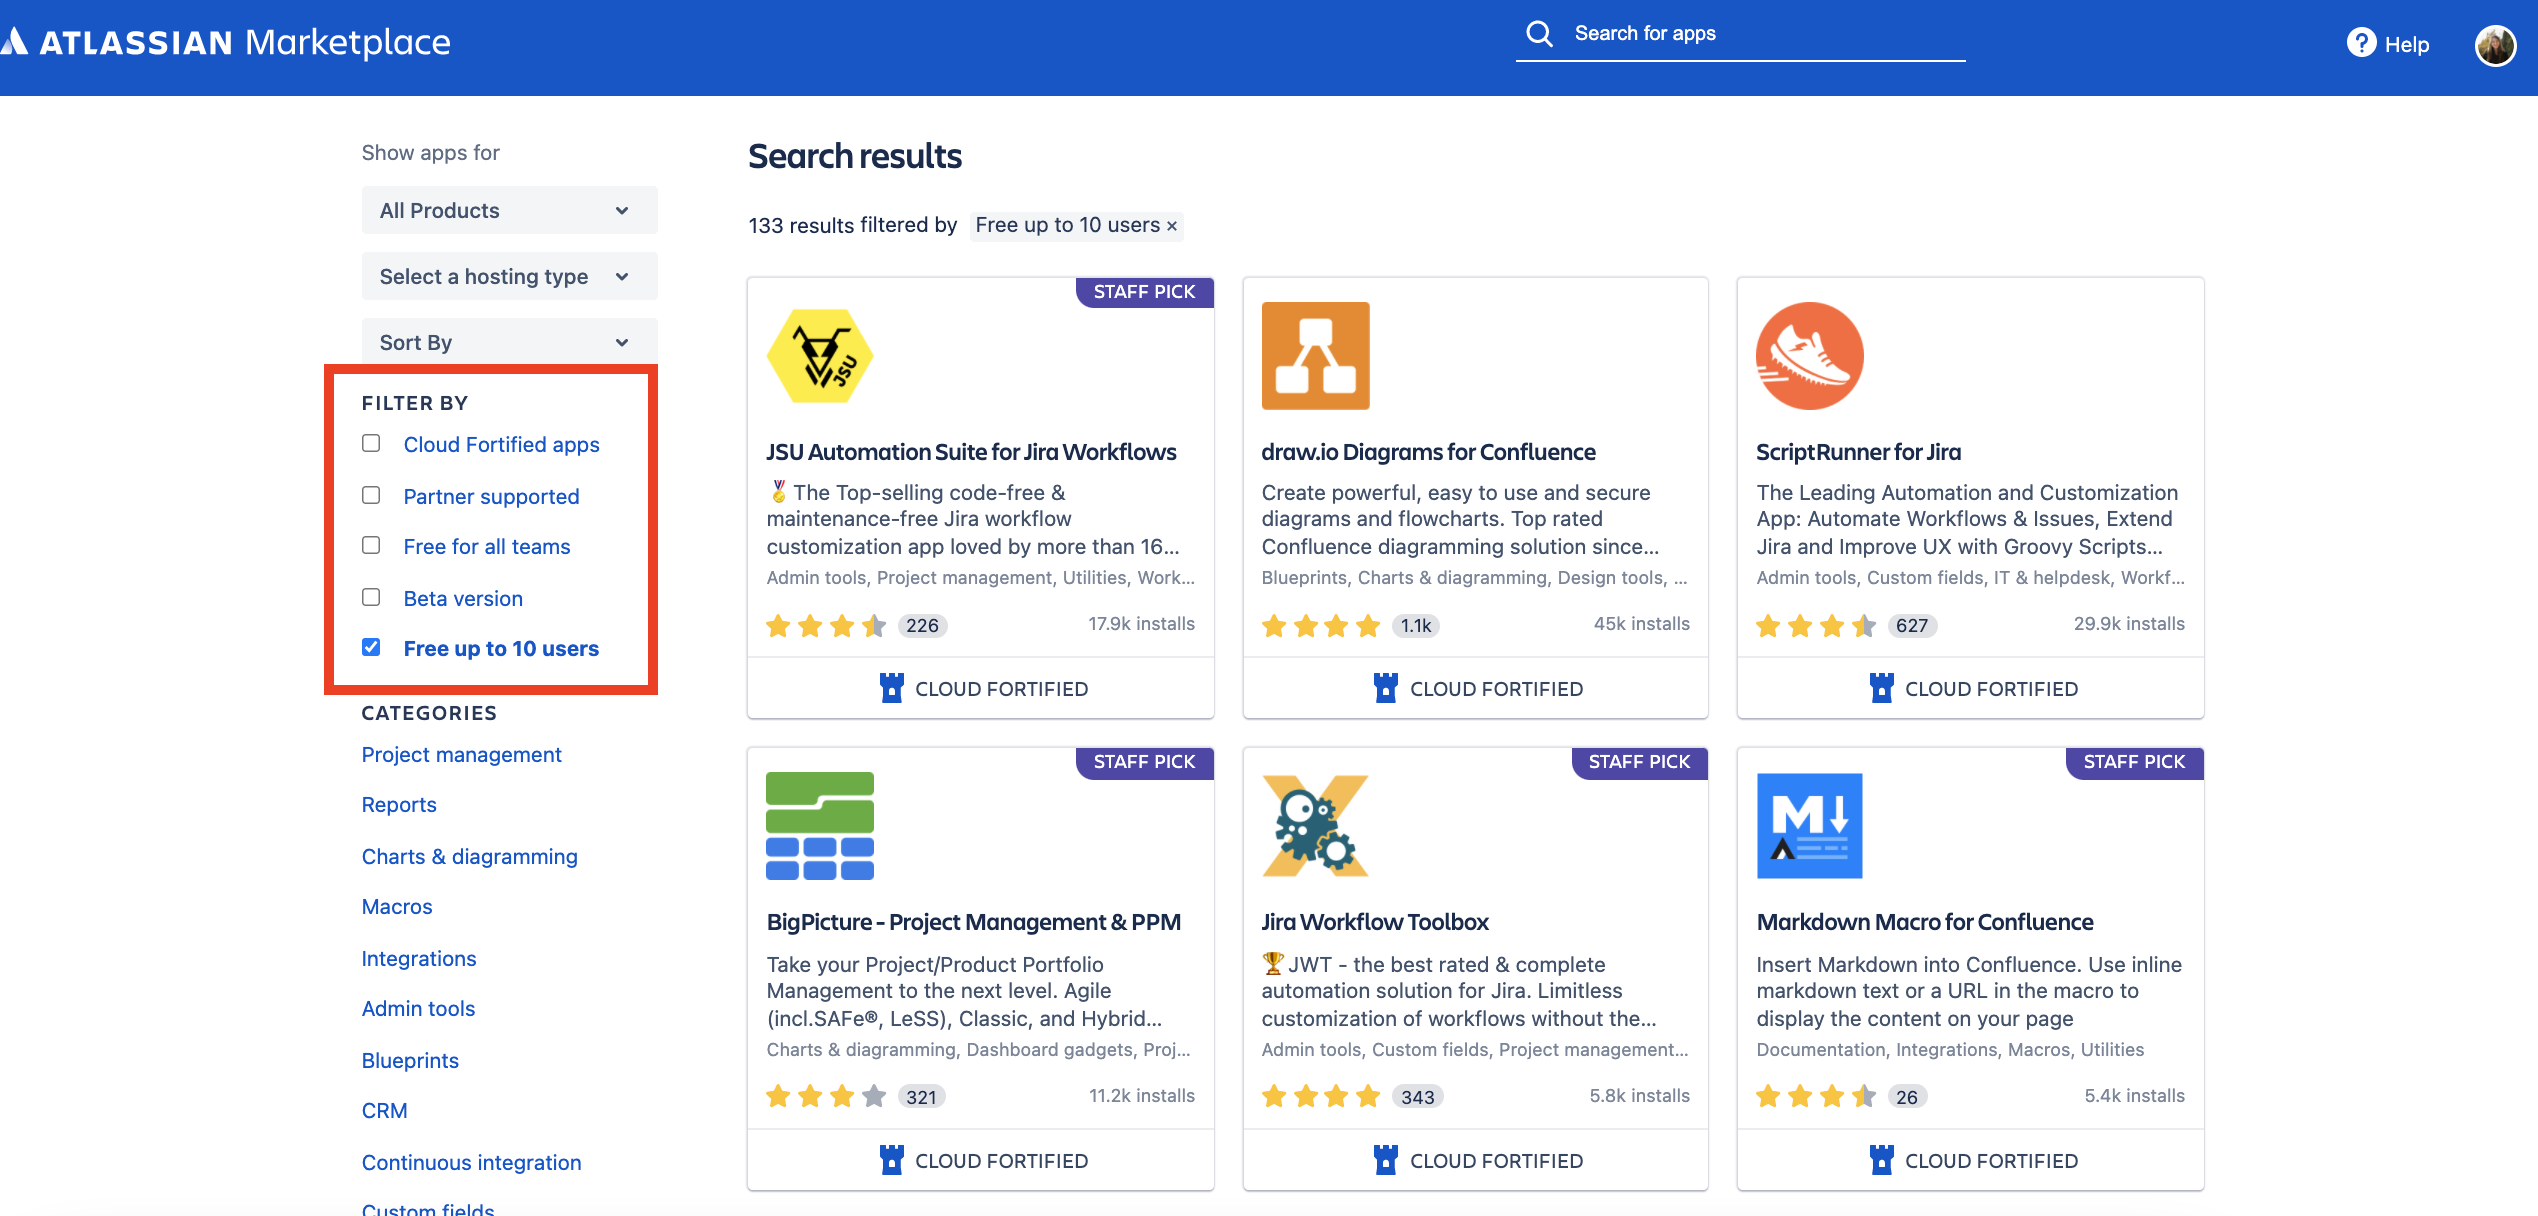Image resolution: width=2538 pixels, height=1216 pixels.
Task: Open the All Products dropdown
Action: [x=509, y=210]
